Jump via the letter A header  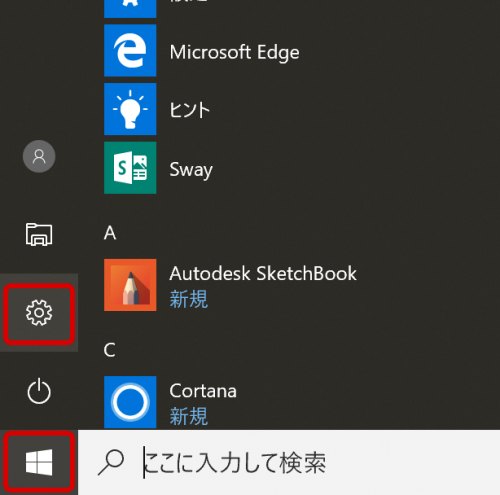110,233
